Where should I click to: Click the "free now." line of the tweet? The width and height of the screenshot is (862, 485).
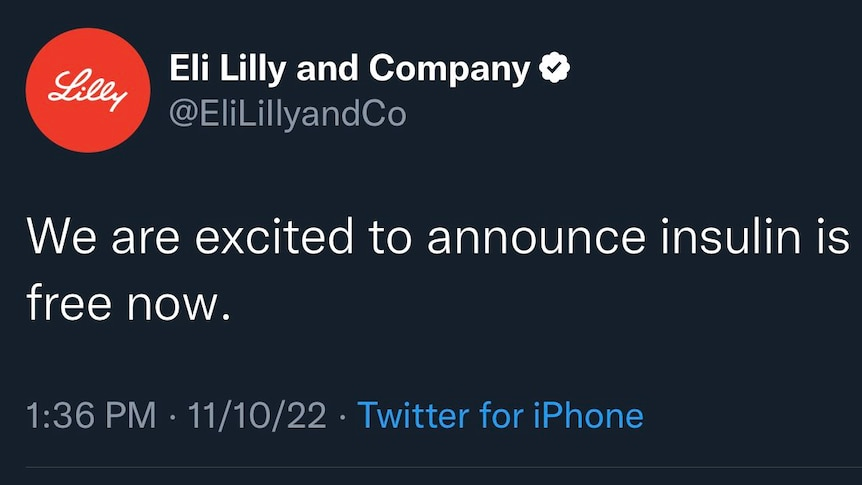tap(129, 303)
